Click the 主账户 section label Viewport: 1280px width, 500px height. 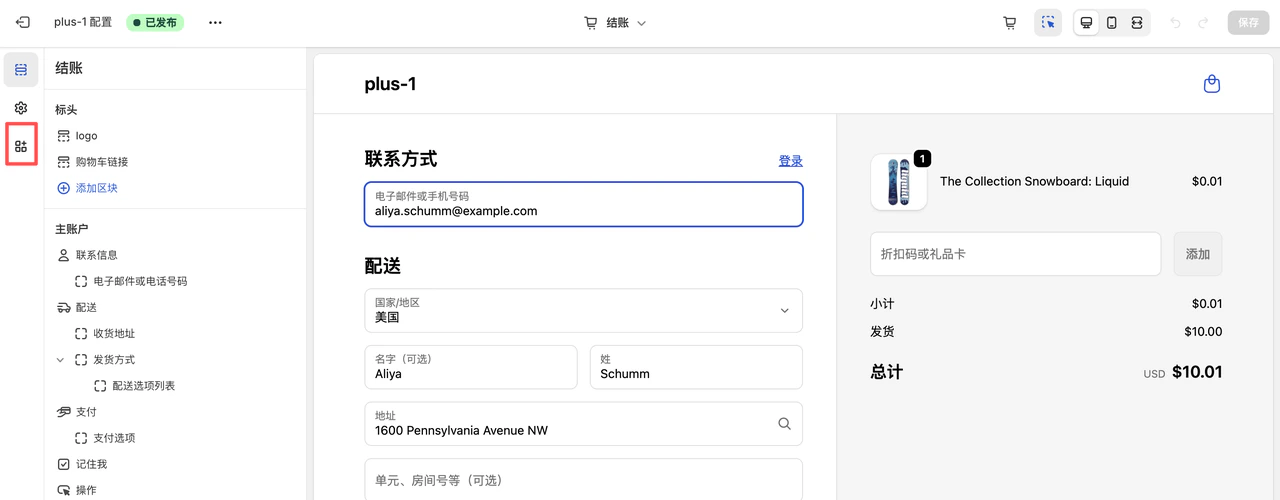pos(72,229)
